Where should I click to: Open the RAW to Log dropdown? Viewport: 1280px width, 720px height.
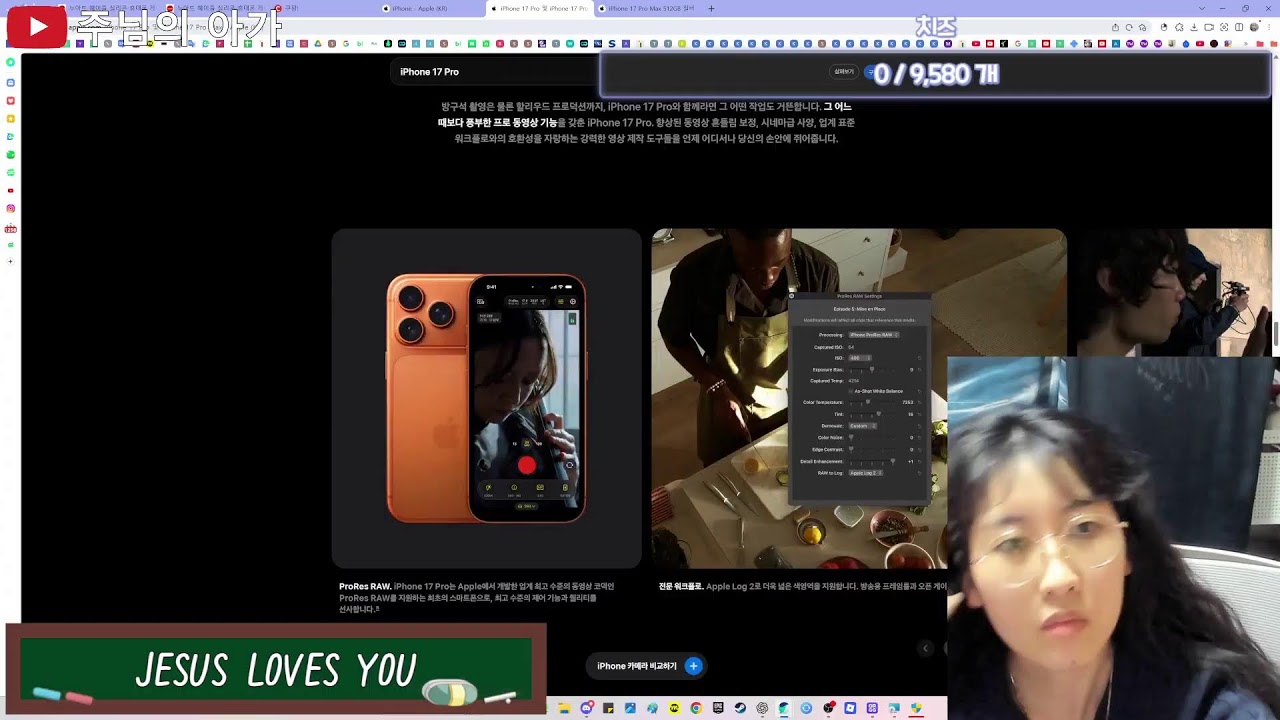tap(864, 473)
